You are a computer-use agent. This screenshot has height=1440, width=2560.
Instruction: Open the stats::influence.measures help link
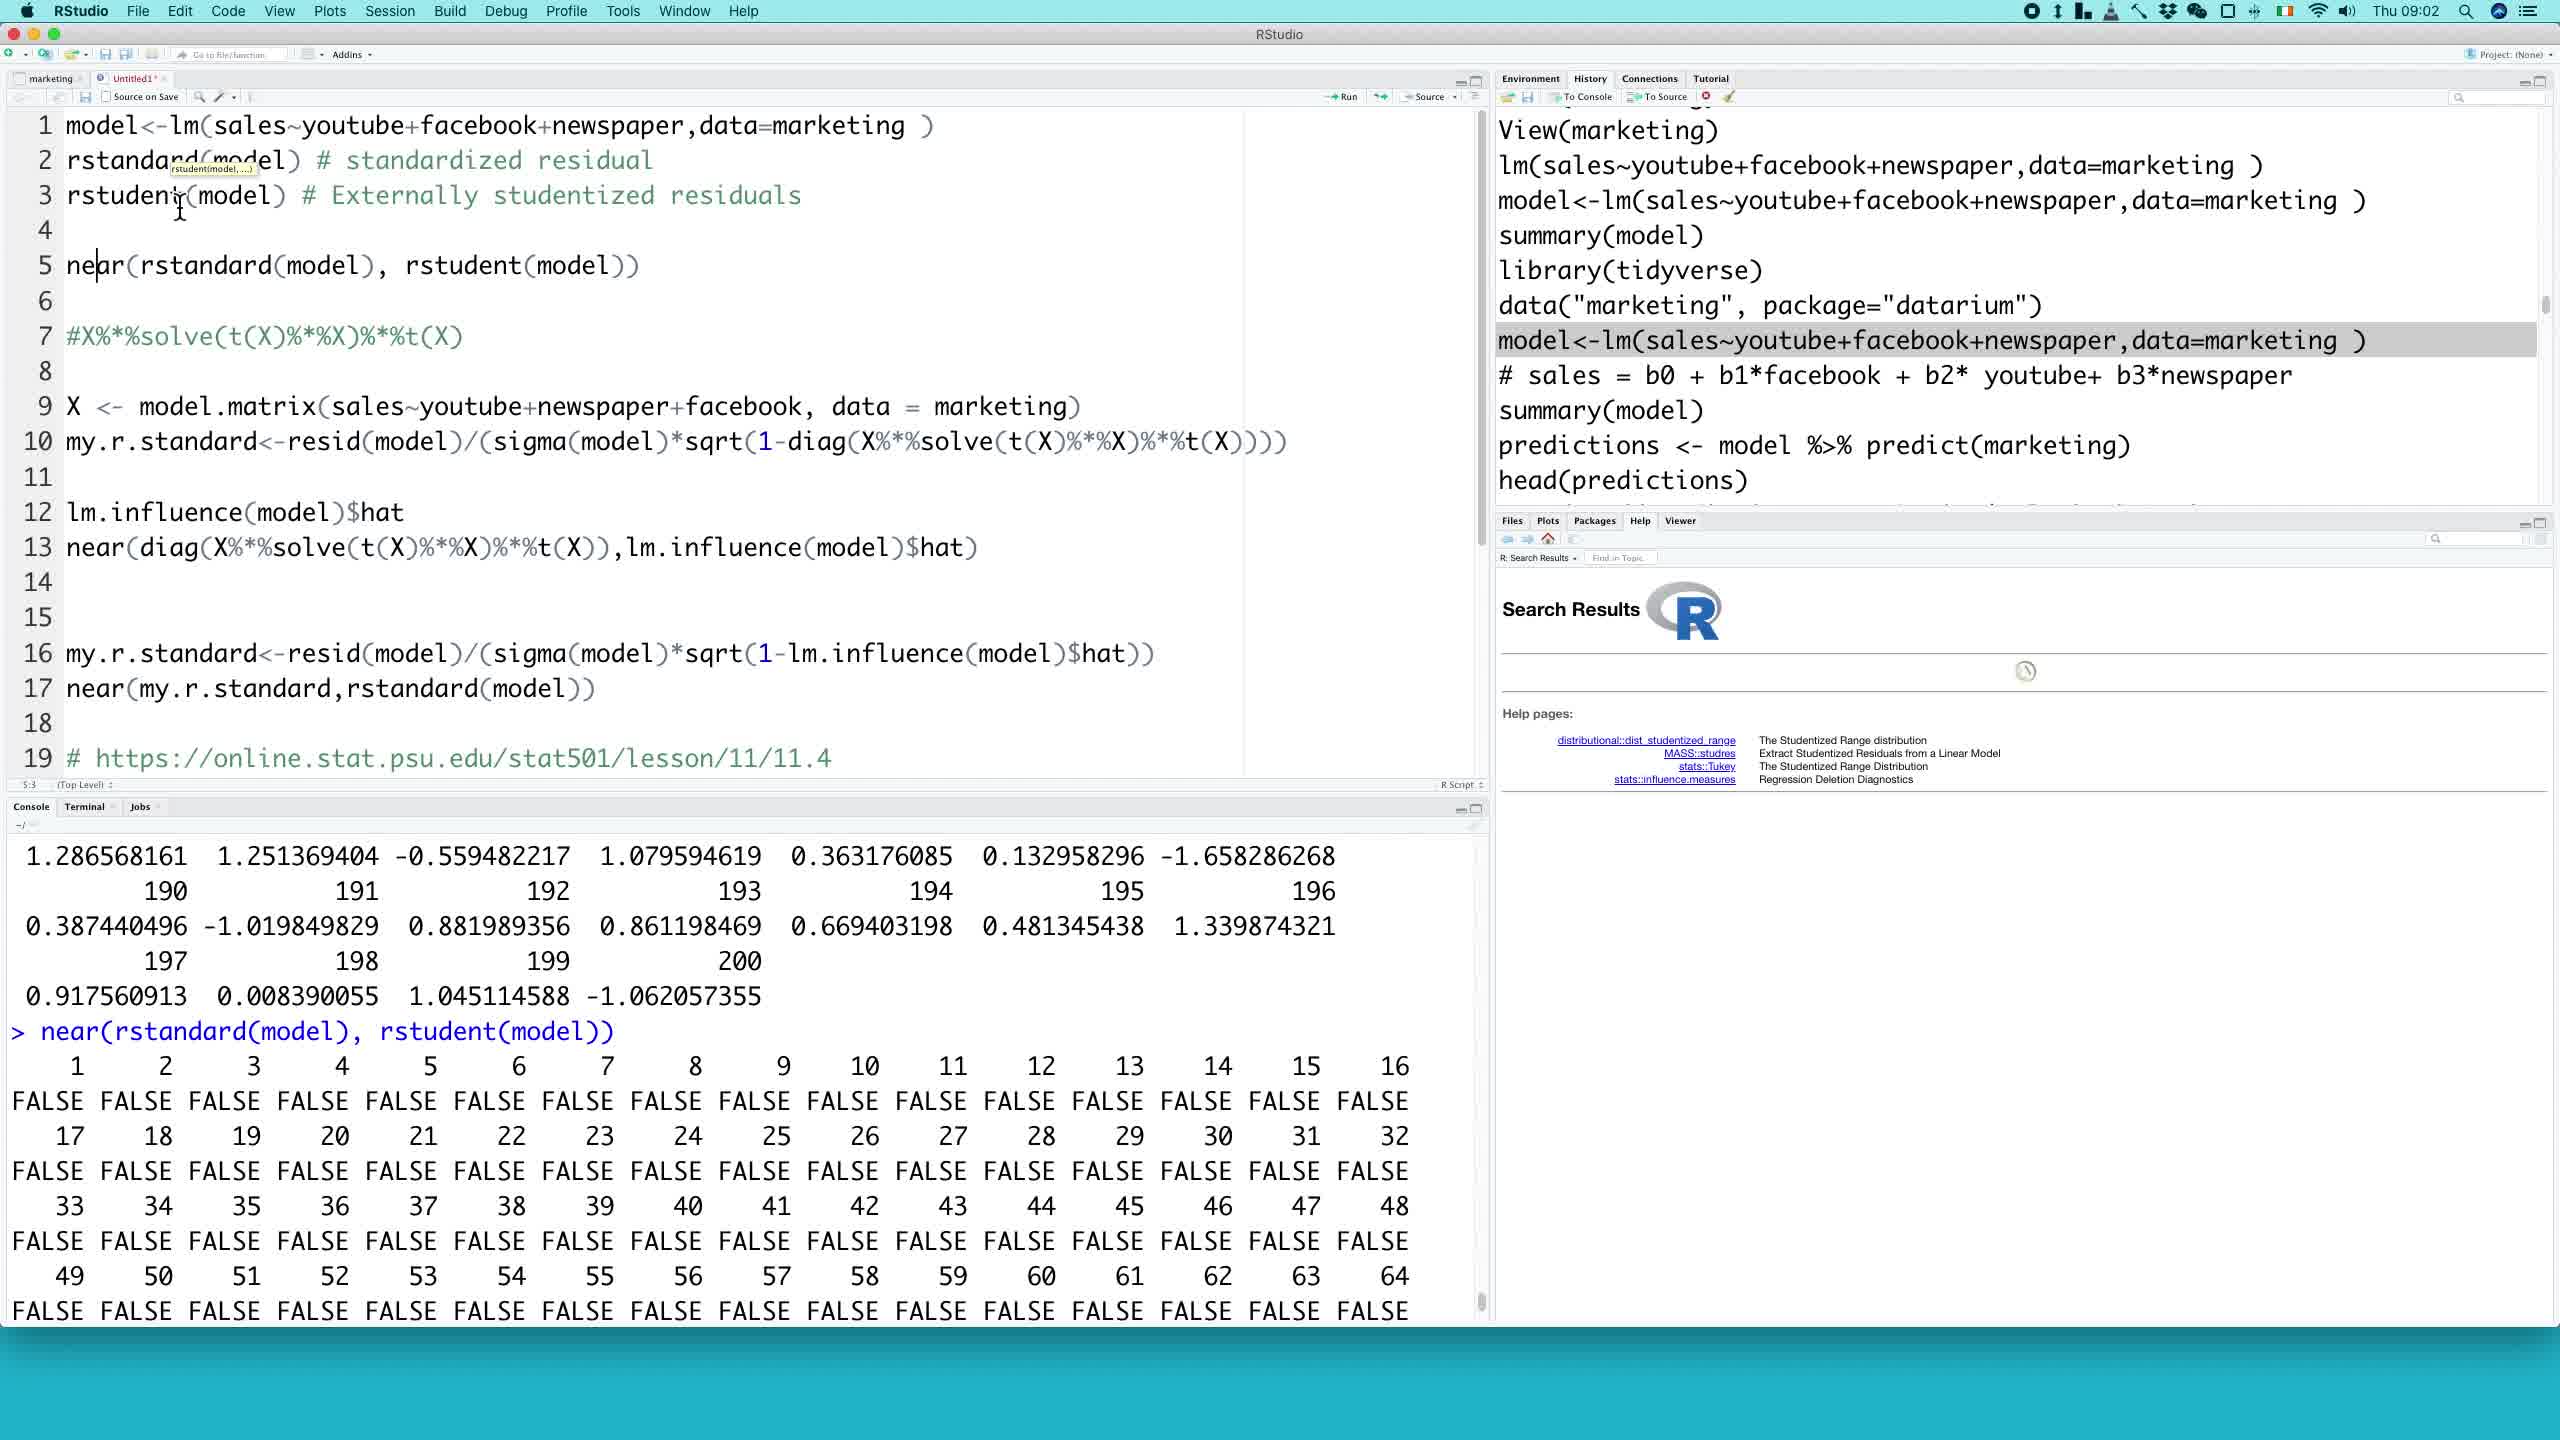1674,779
